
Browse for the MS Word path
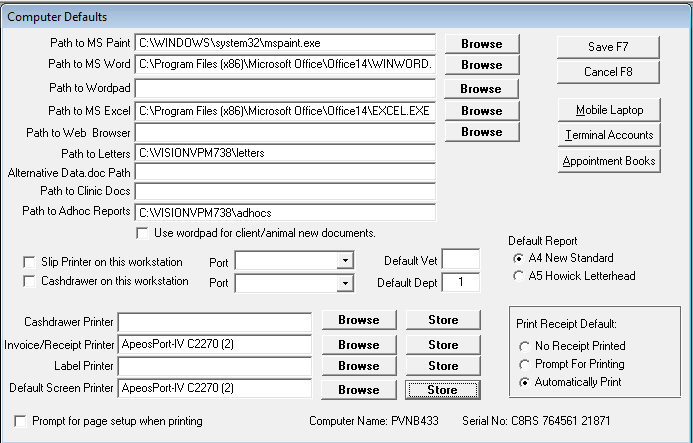pos(482,65)
